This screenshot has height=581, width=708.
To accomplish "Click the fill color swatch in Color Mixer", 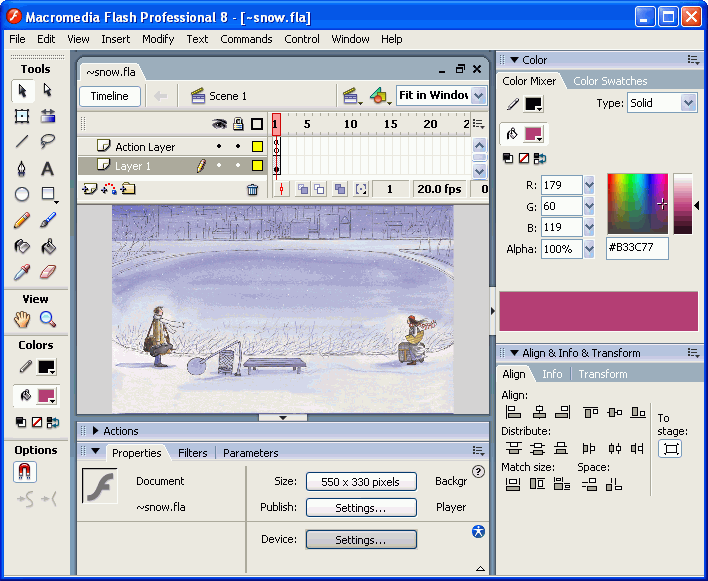I will (x=534, y=134).
